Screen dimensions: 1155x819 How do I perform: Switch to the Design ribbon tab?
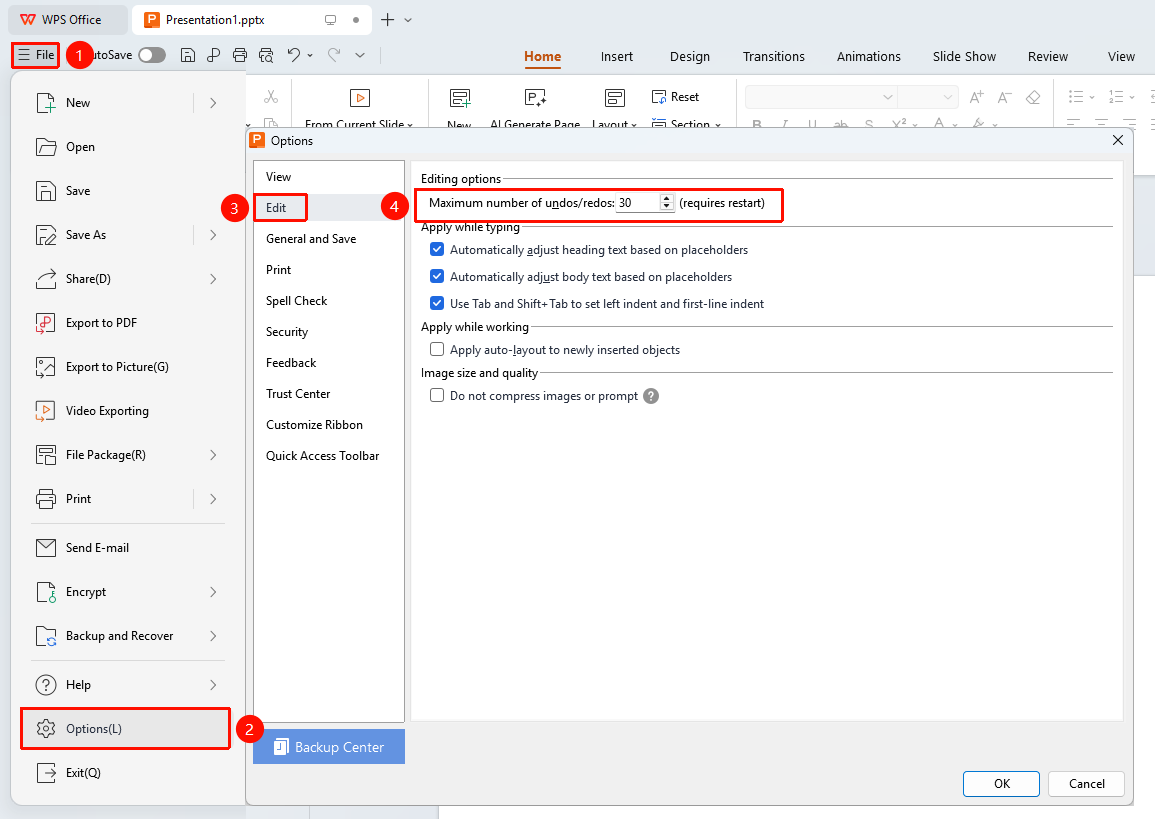689,57
